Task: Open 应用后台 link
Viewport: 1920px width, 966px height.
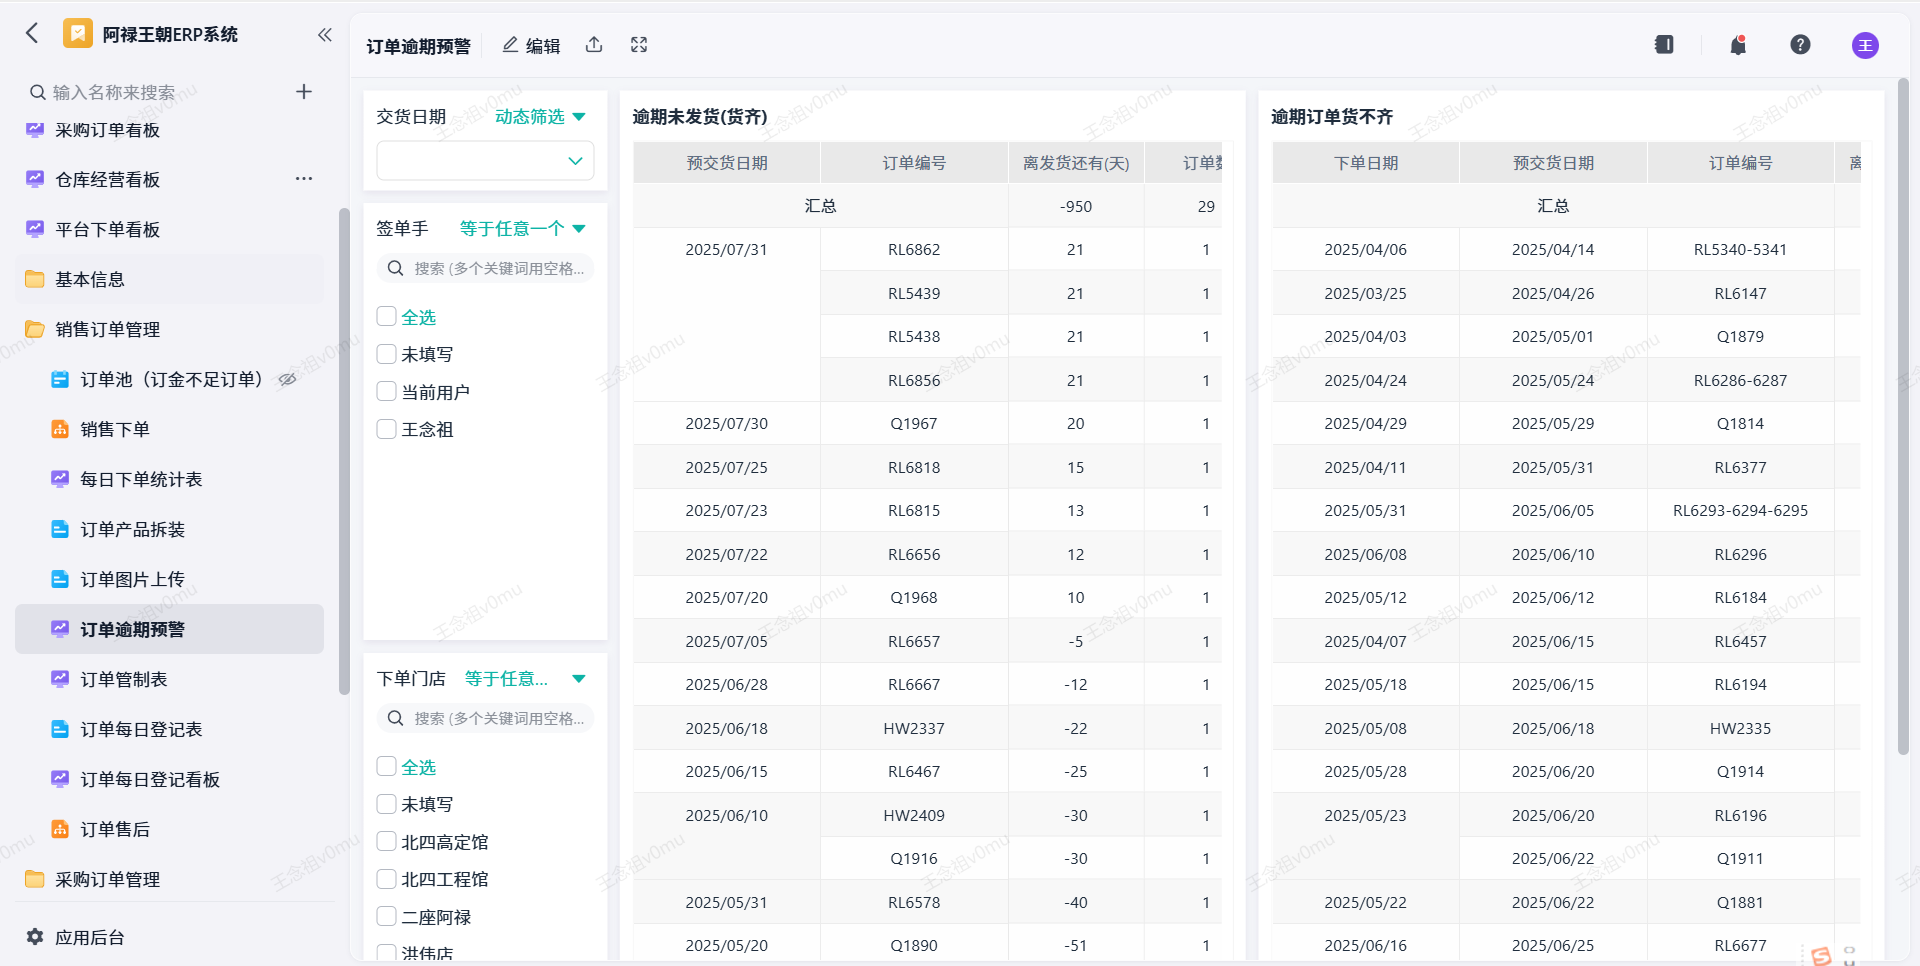Action: [x=90, y=937]
